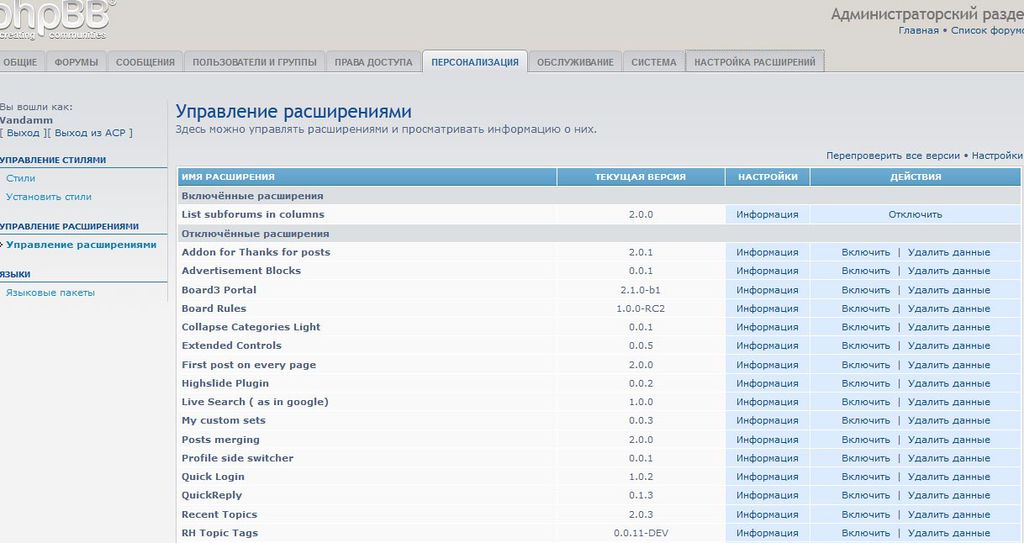The image size is (1024, 543).
Task: View Информация for Board Rules extension
Action: 767,309
